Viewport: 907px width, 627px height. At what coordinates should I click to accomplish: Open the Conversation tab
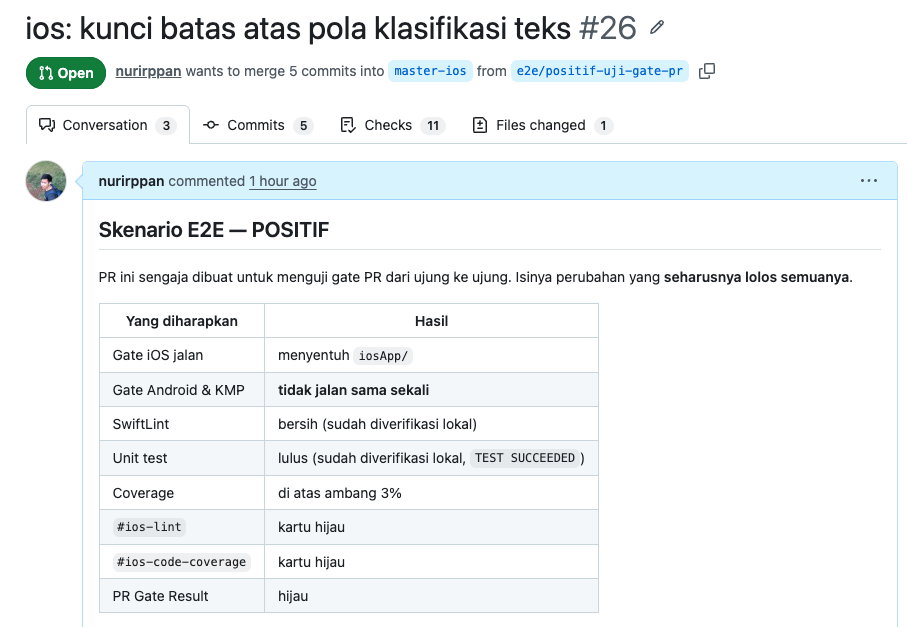[x=108, y=125]
